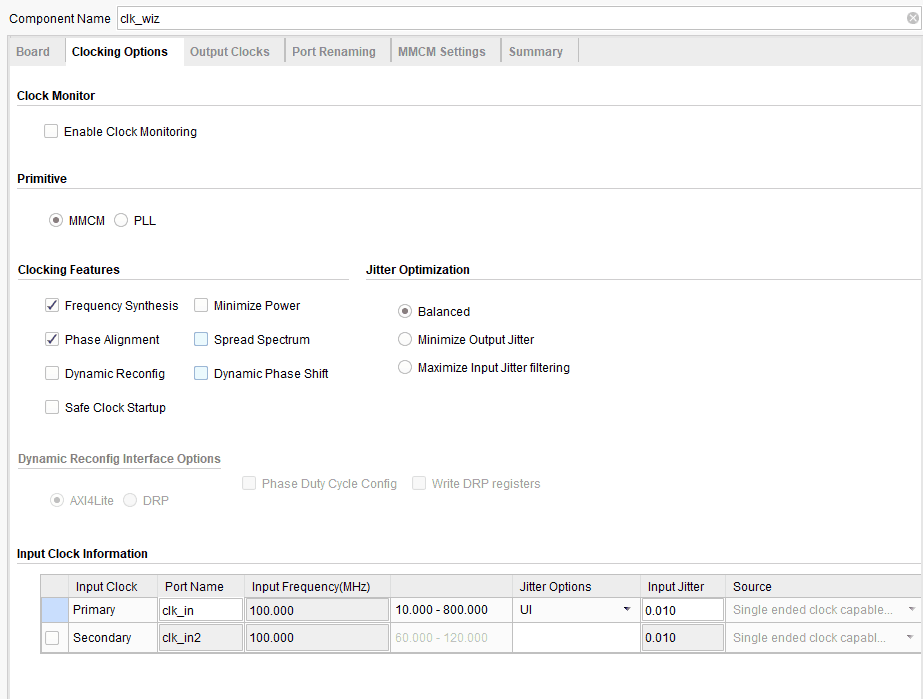Expand the Primary clock Source dropdown

tap(912, 610)
